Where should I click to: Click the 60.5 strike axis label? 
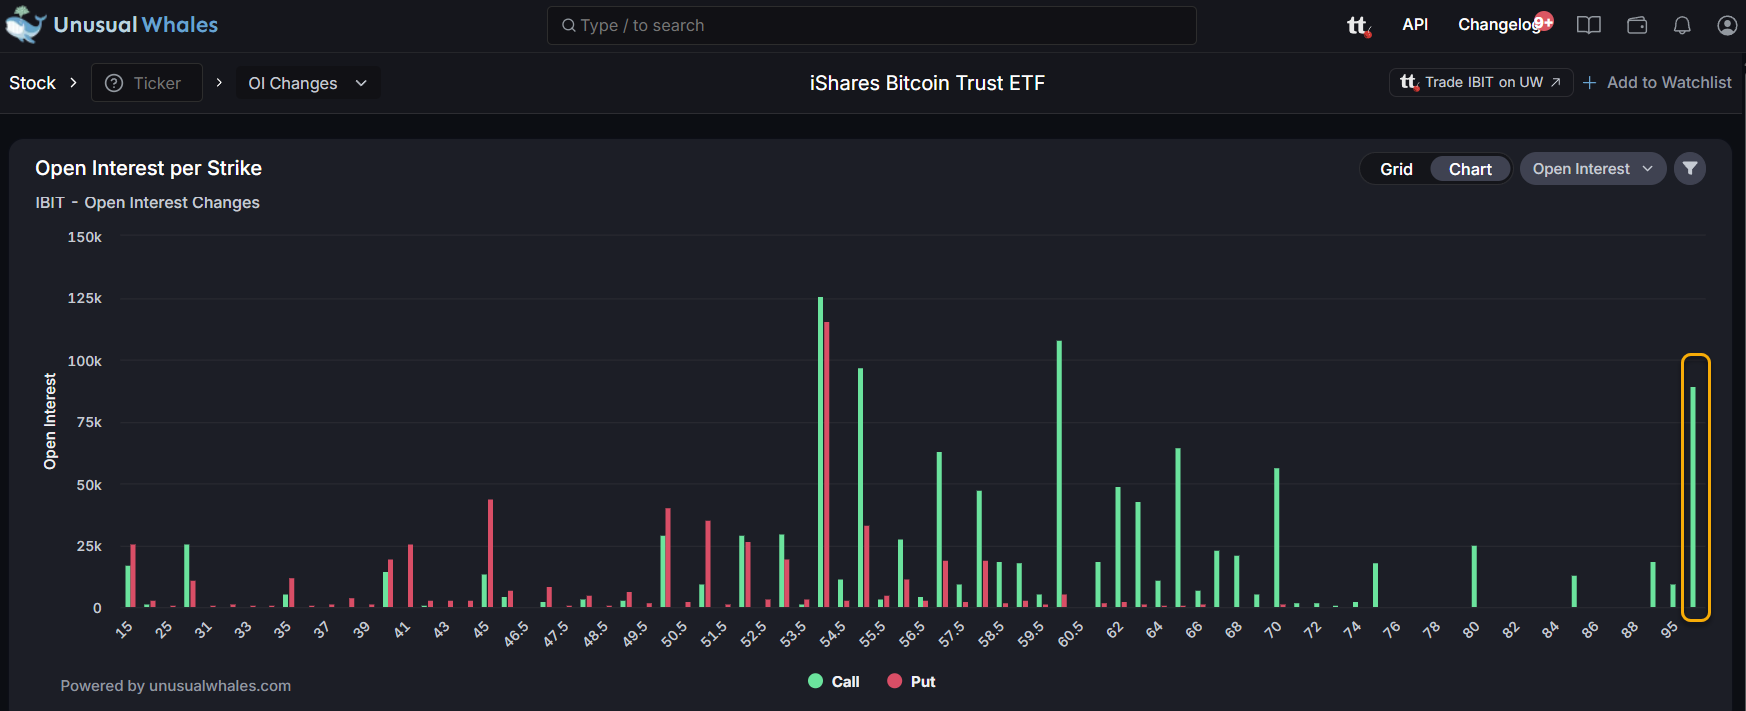[x=1070, y=634]
